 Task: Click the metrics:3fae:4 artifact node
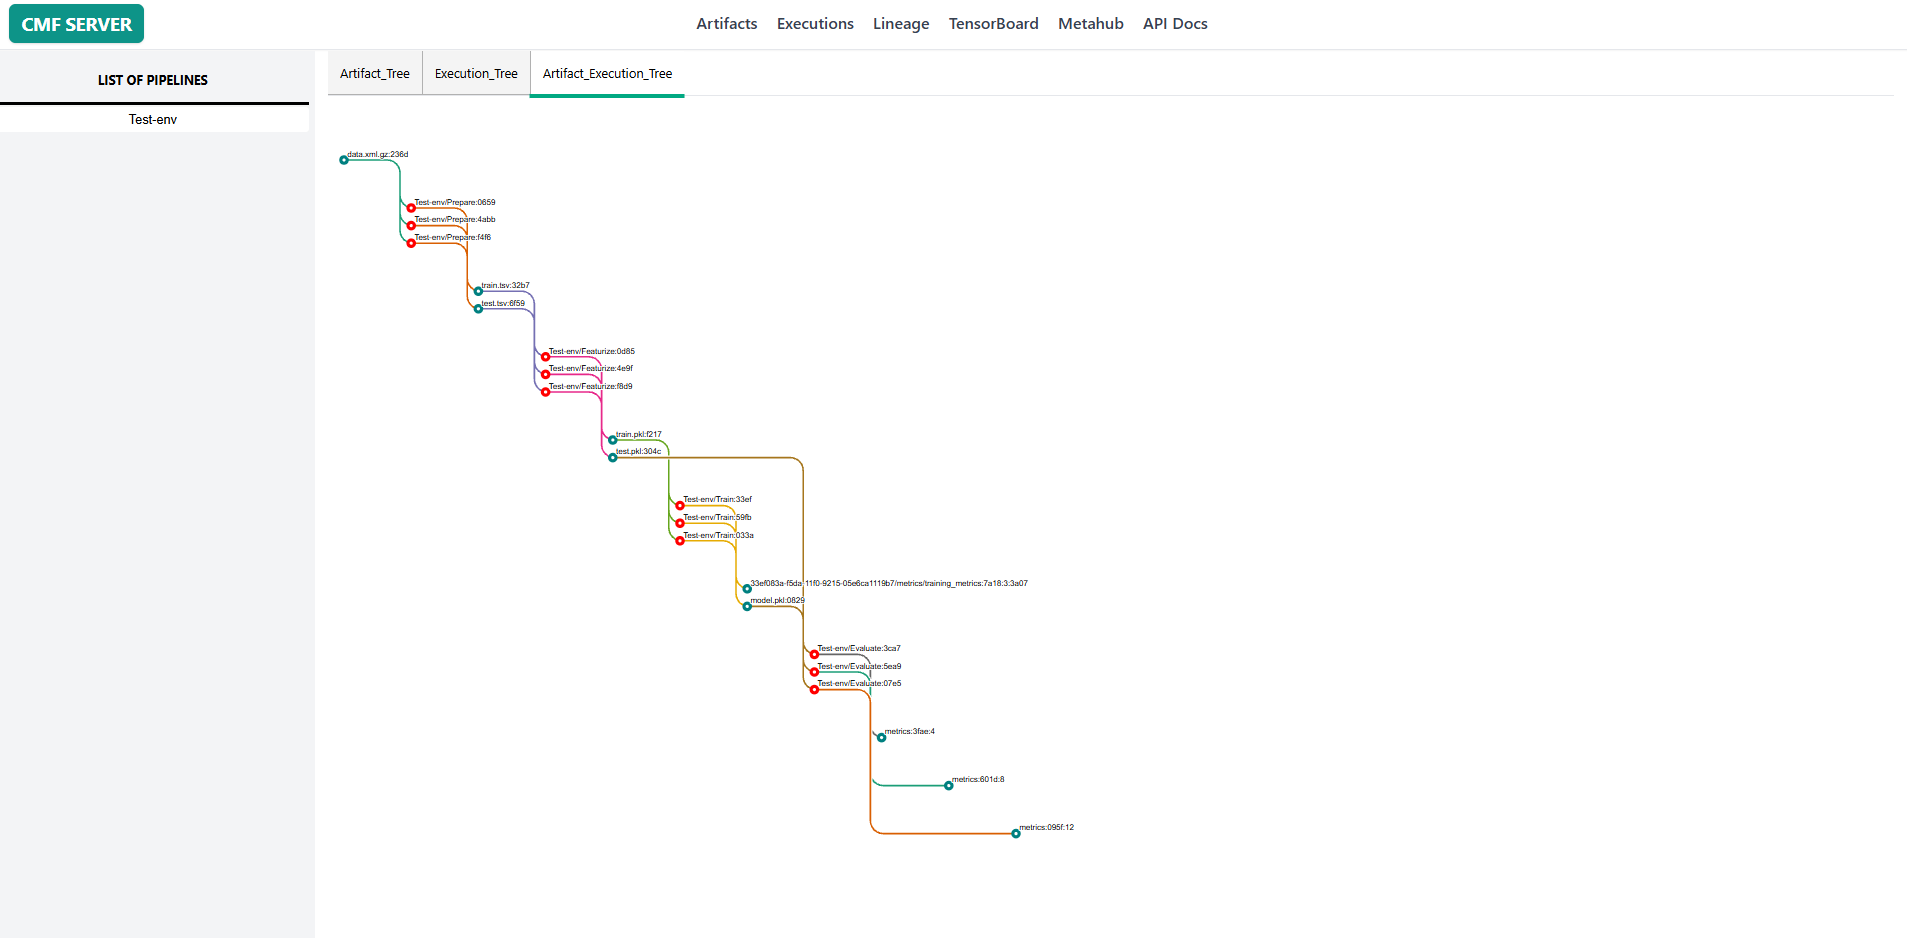881,737
